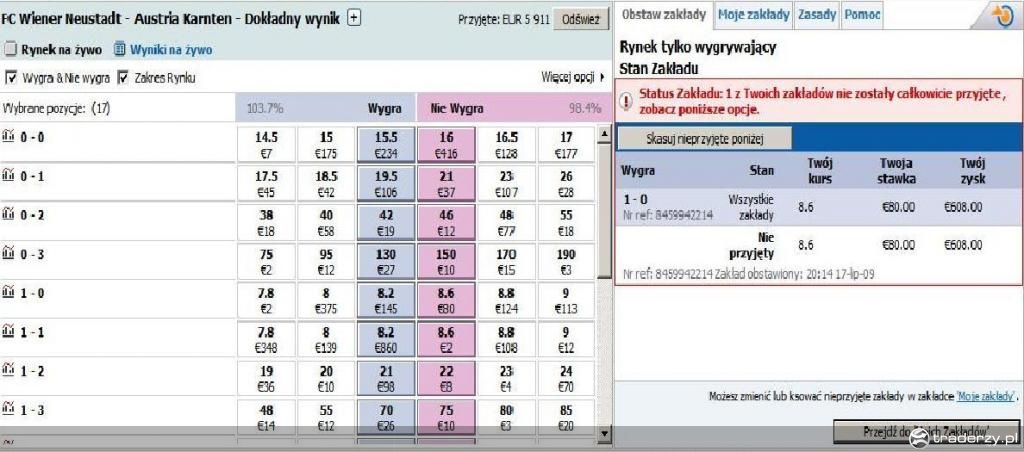Toggle the Rynek na żywo checkbox
Viewport: 1024px width, 452px height.
(x=10, y=49)
